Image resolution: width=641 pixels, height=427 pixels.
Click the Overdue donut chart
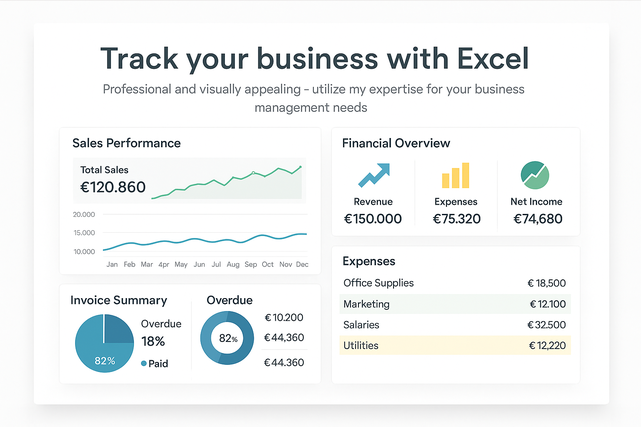coord(228,339)
